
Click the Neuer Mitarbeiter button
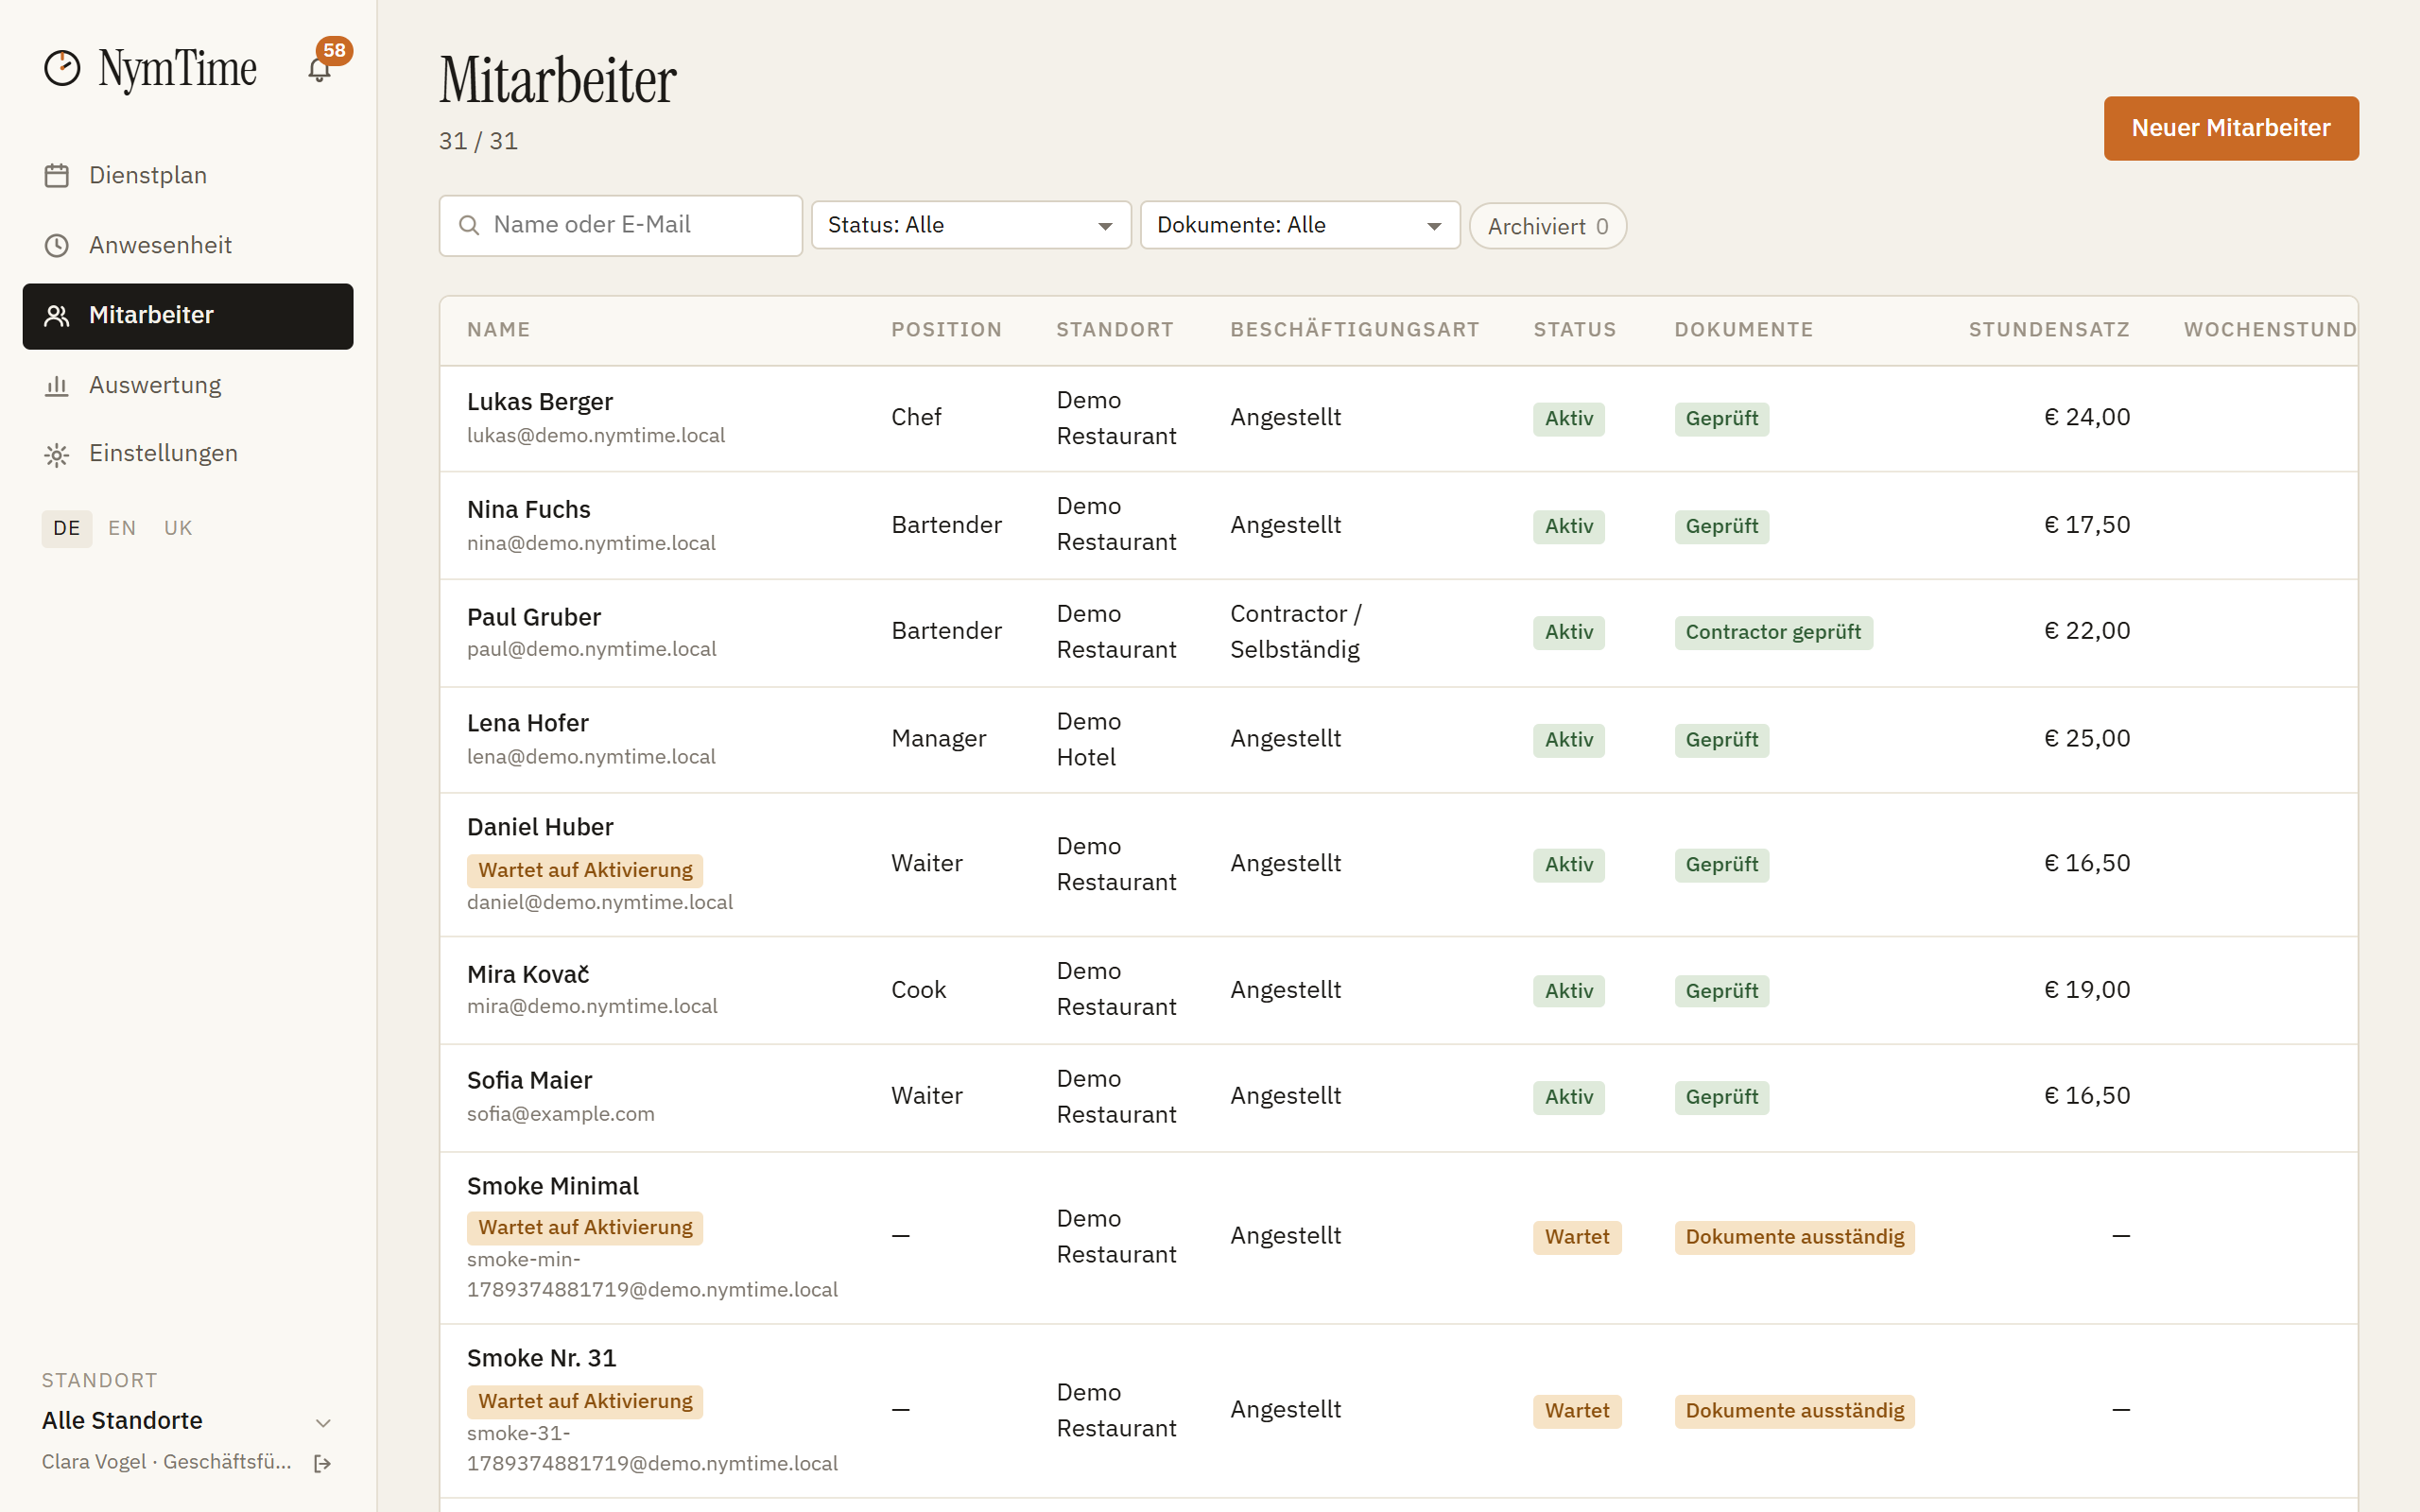[2231, 128]
